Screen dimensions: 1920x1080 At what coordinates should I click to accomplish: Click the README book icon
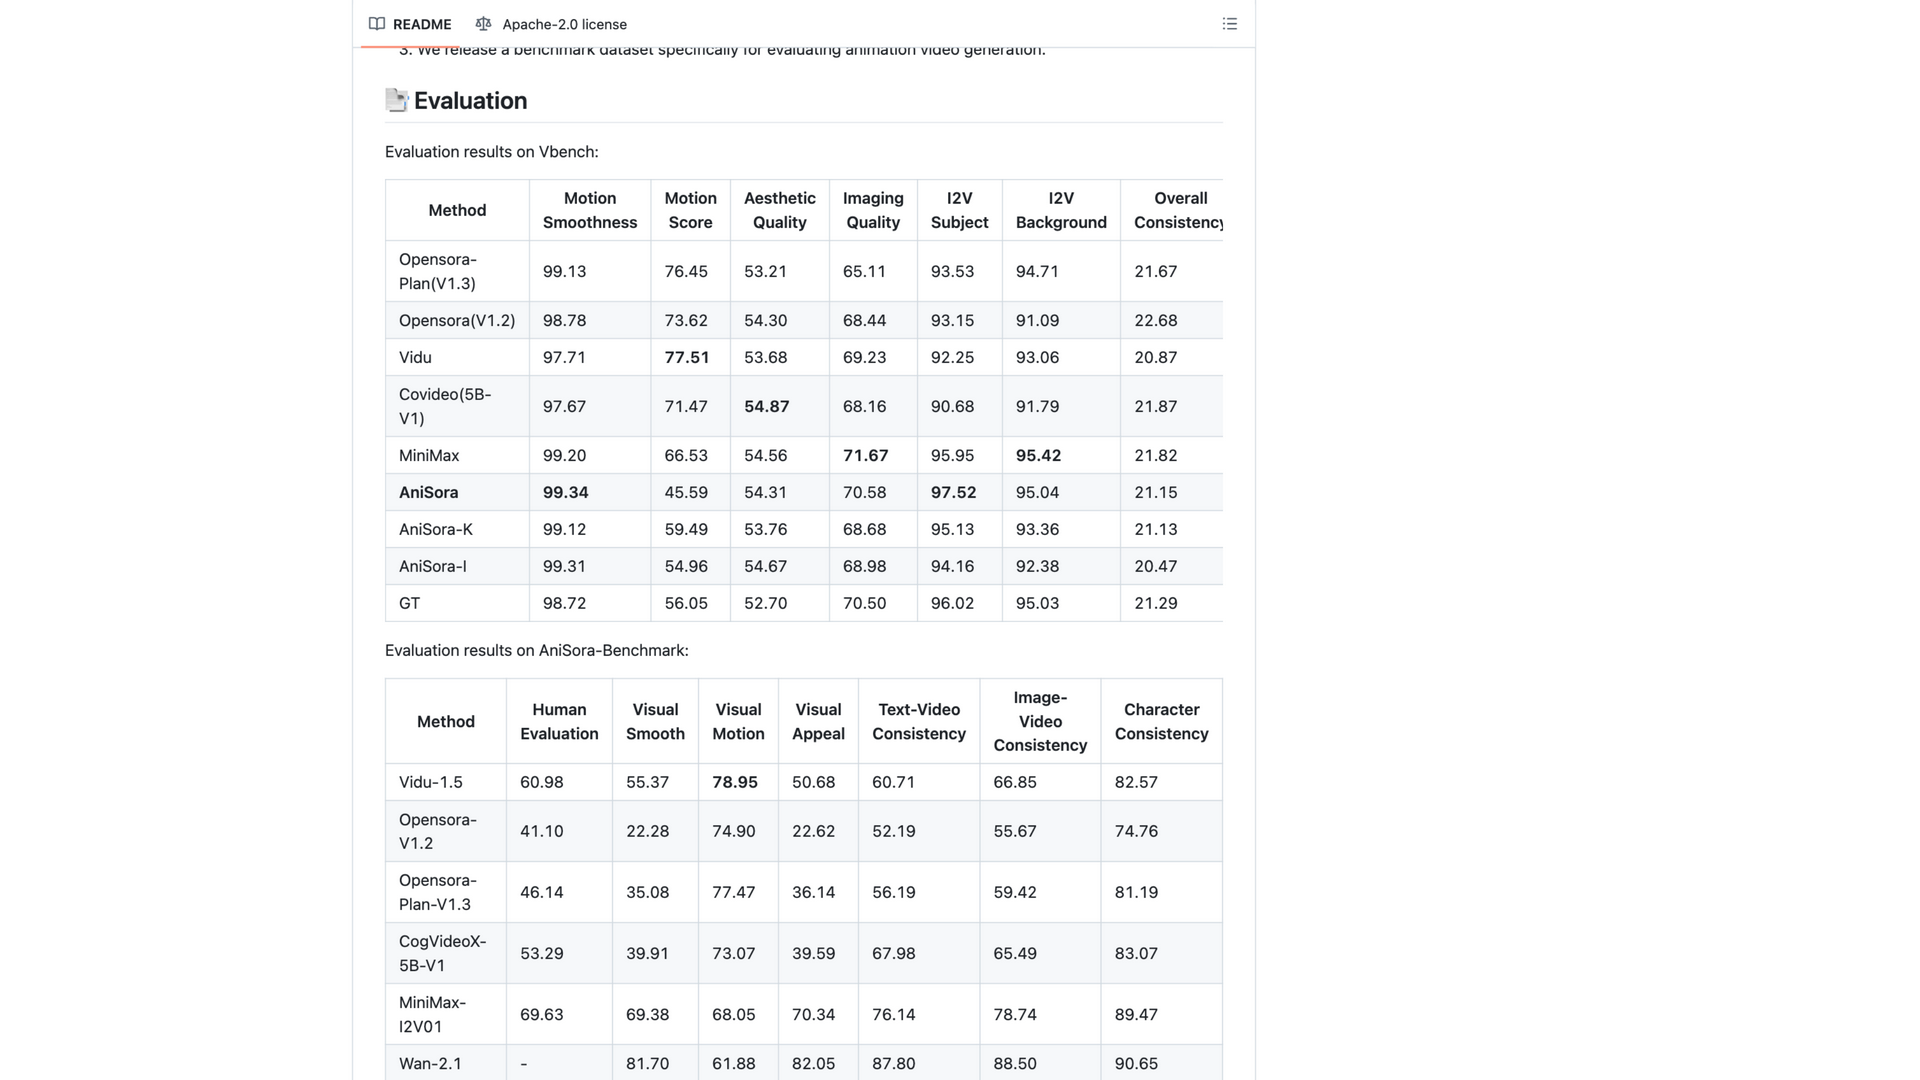click(377, 24)
